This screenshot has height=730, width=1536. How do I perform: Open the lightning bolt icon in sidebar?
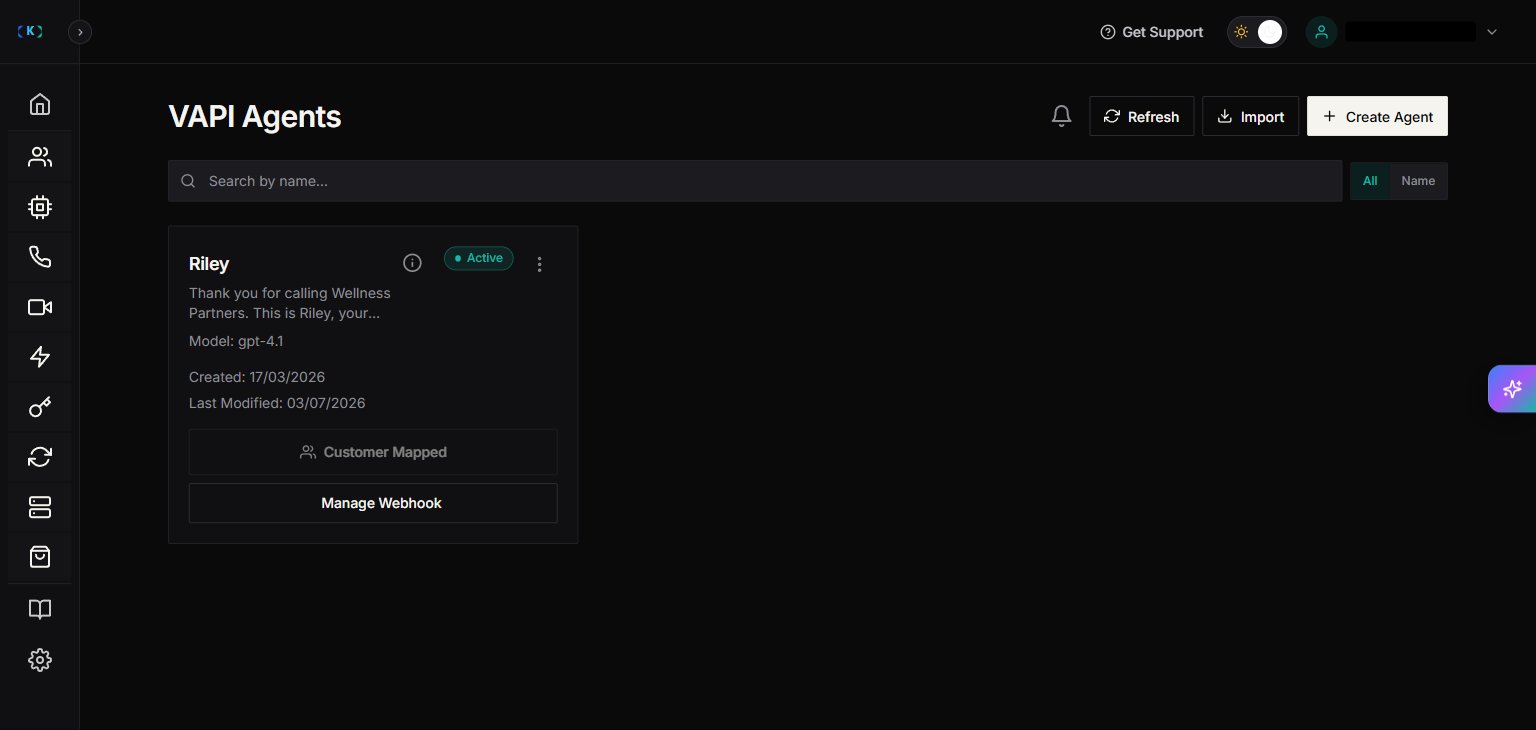(x=40, y=357)
